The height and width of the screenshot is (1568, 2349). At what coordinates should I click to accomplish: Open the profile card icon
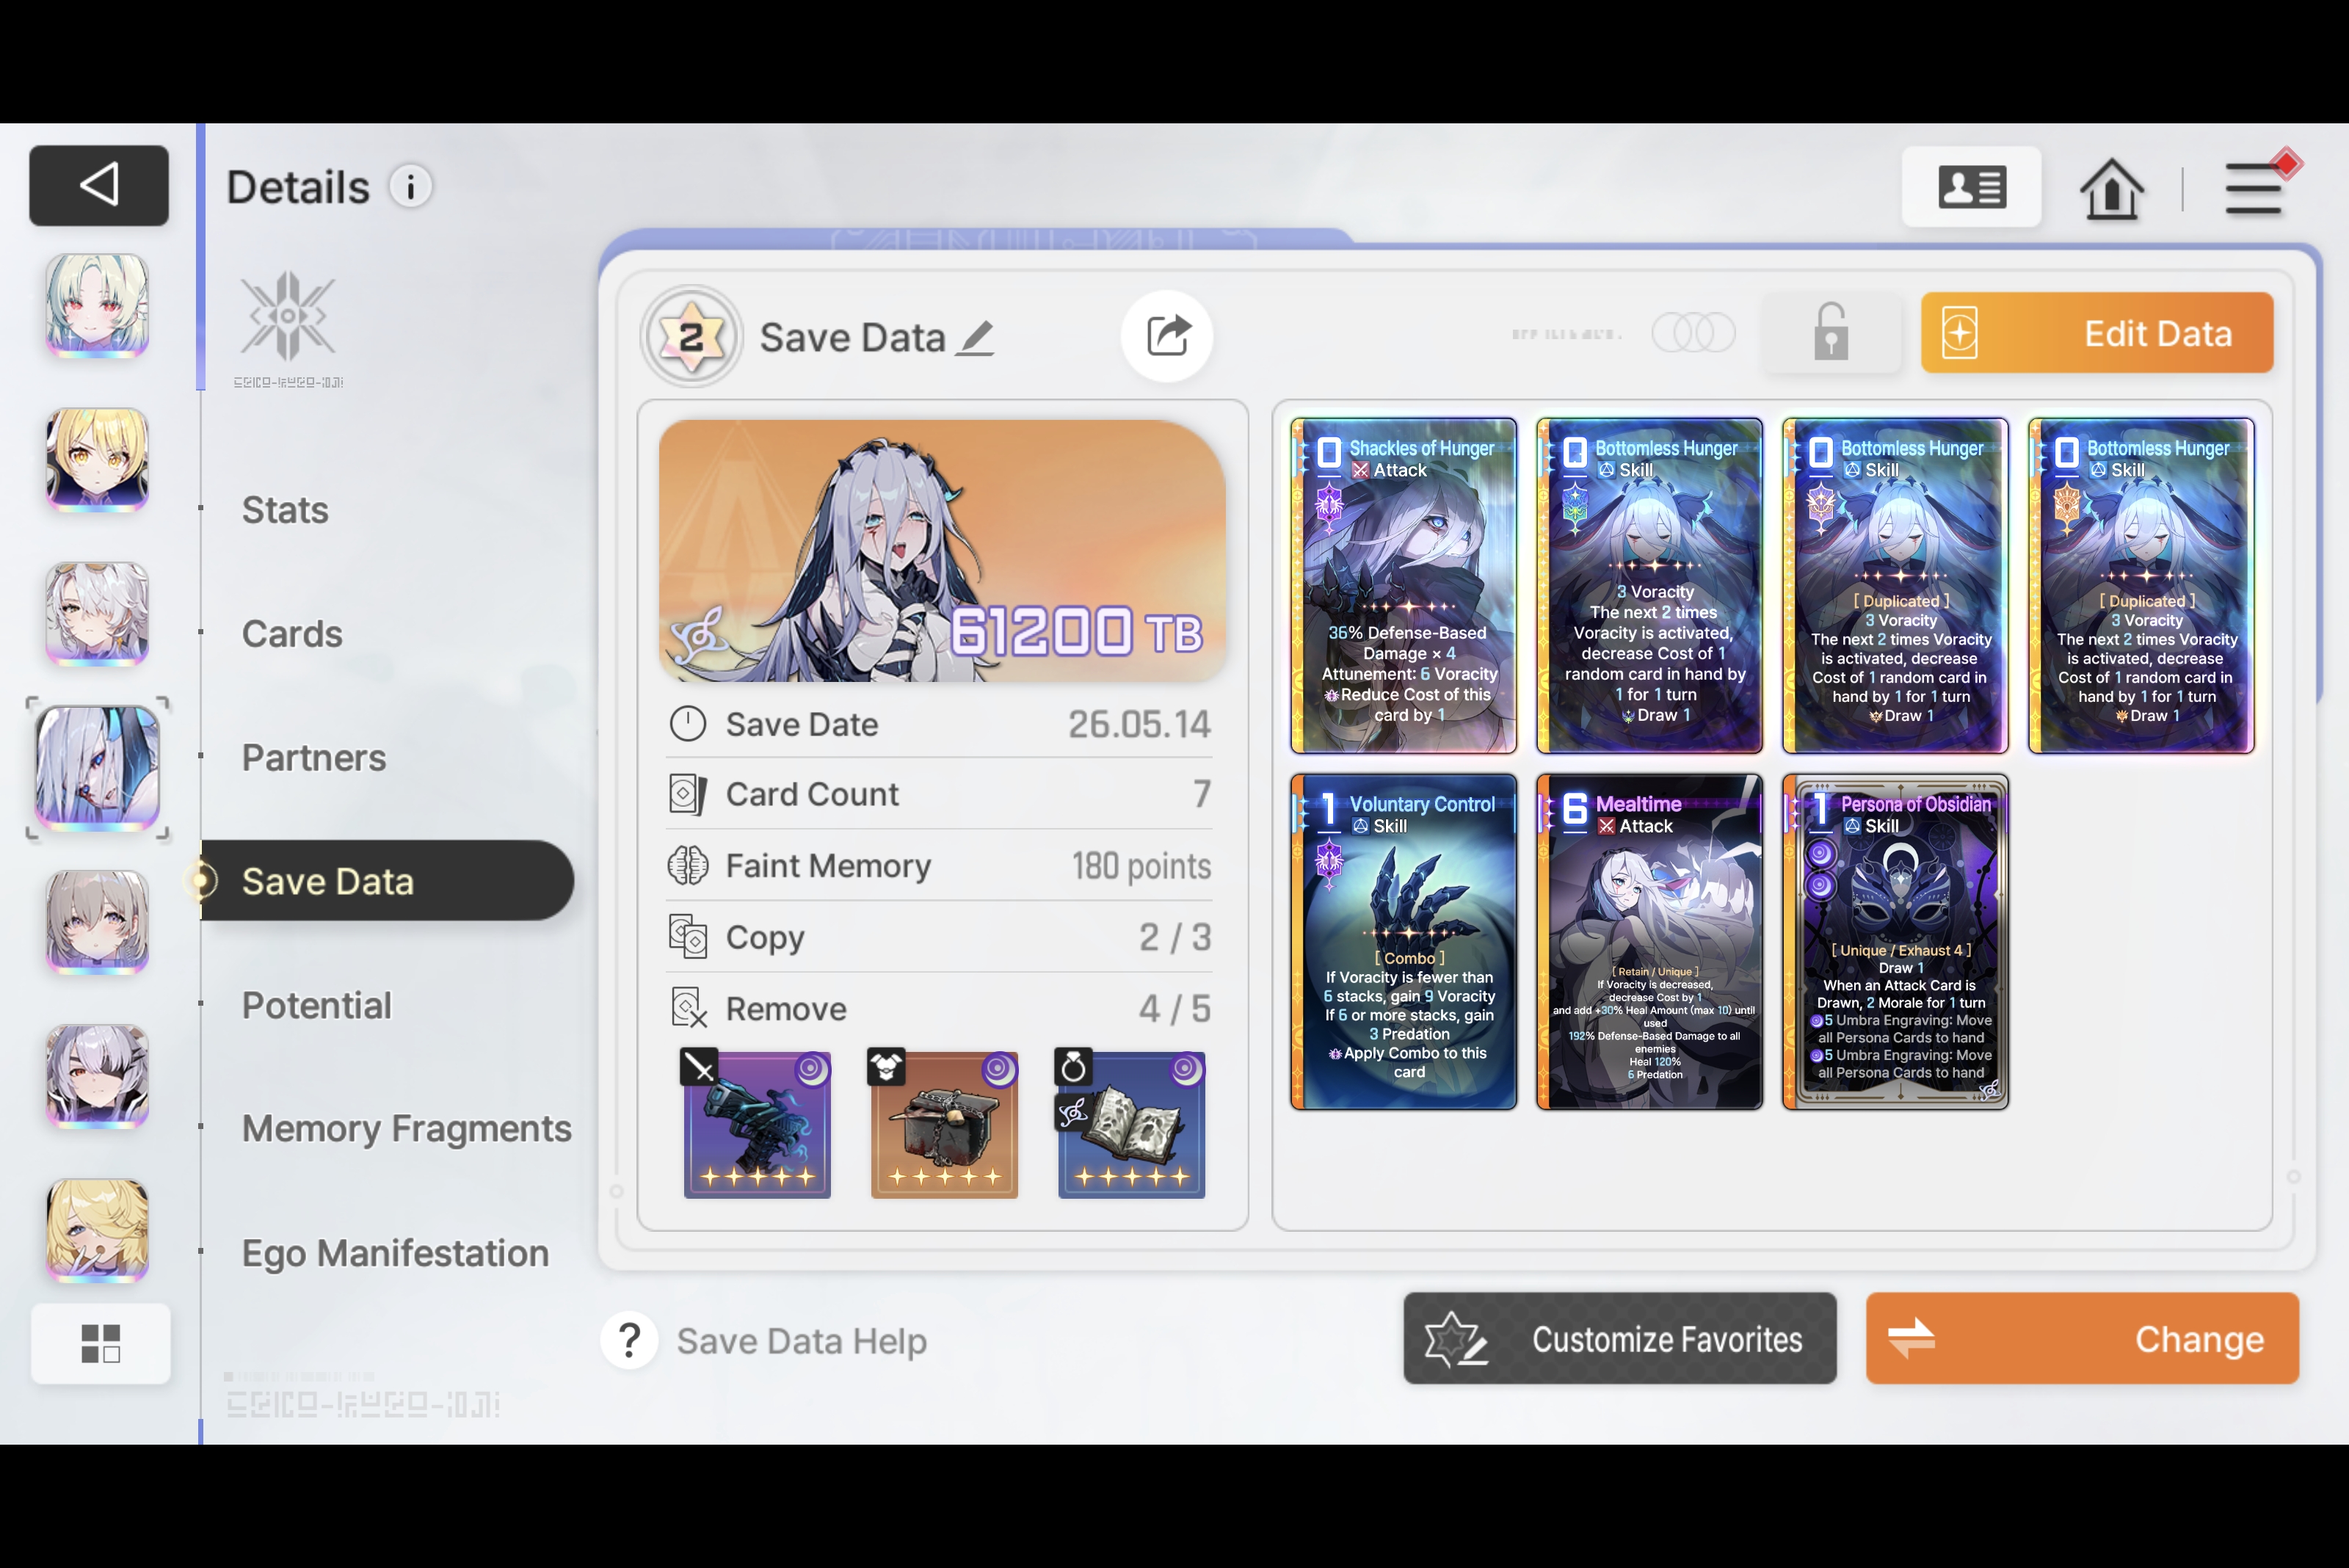click(x=1971, y=187)
